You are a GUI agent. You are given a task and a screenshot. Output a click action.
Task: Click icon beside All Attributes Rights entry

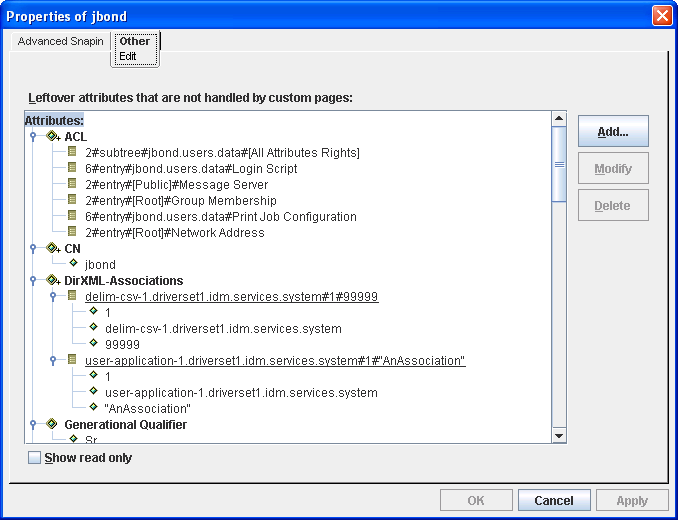(72, 151)
